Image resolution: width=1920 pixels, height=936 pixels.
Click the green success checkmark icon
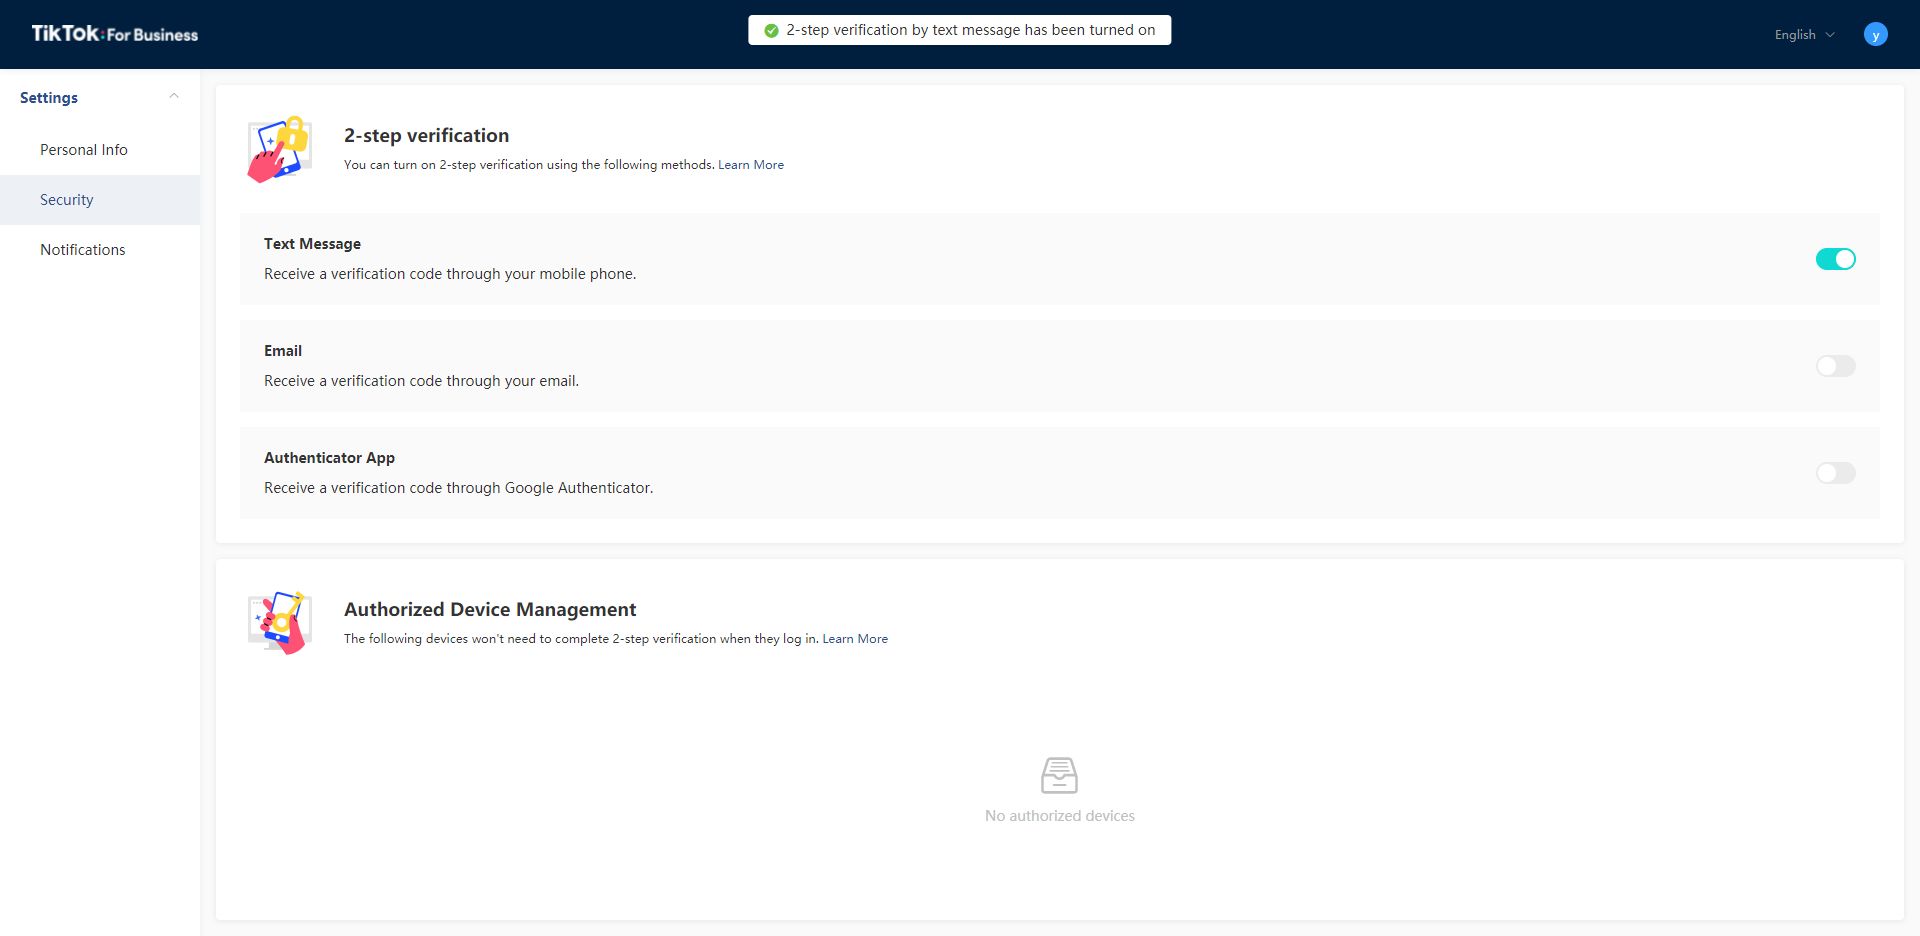(771, 30)
